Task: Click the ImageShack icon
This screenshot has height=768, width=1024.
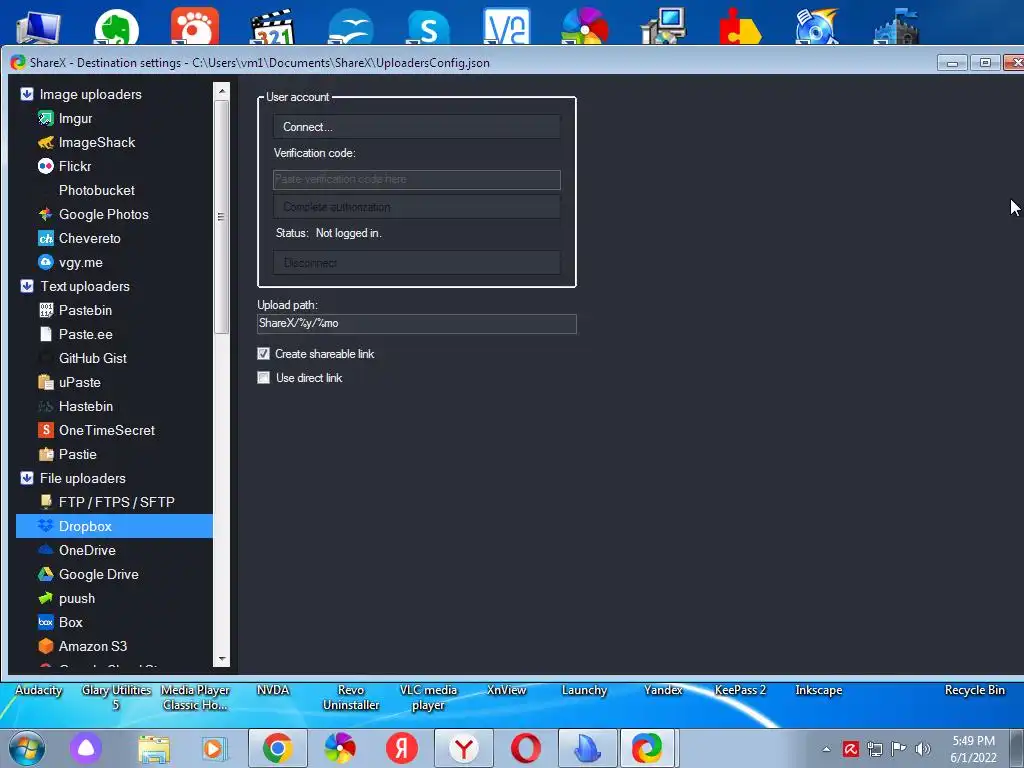Action: pos(45,142)
